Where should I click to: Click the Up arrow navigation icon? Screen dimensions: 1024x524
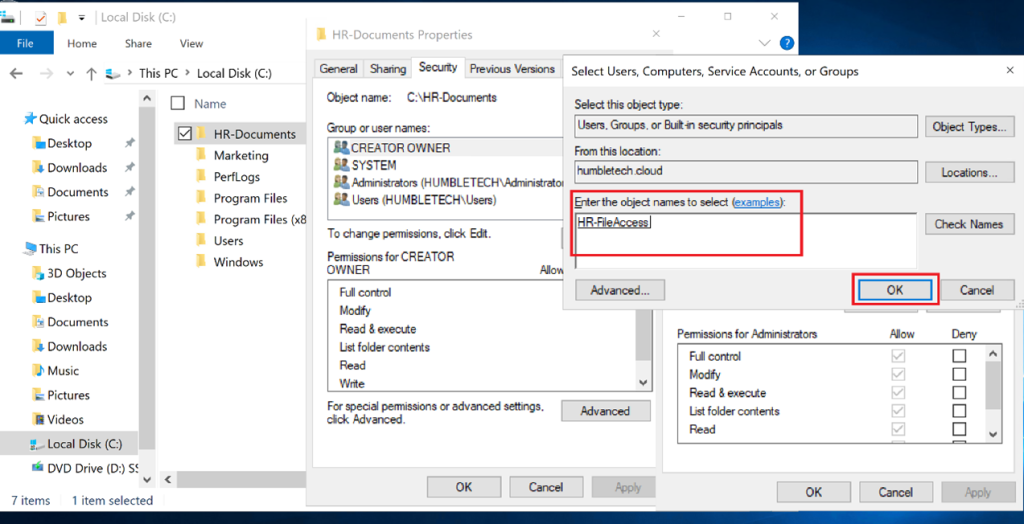click(91, 73)
